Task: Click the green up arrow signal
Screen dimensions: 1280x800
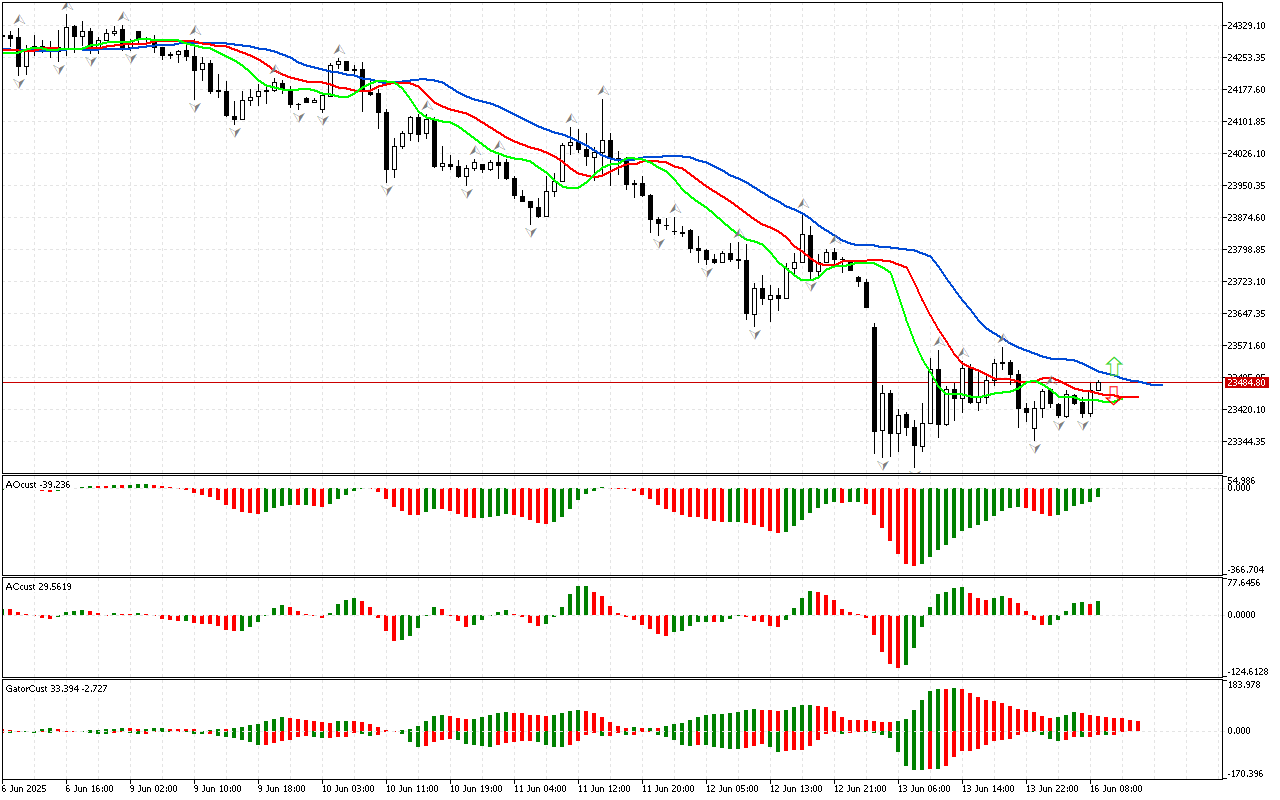Action: coord(1114,365)
